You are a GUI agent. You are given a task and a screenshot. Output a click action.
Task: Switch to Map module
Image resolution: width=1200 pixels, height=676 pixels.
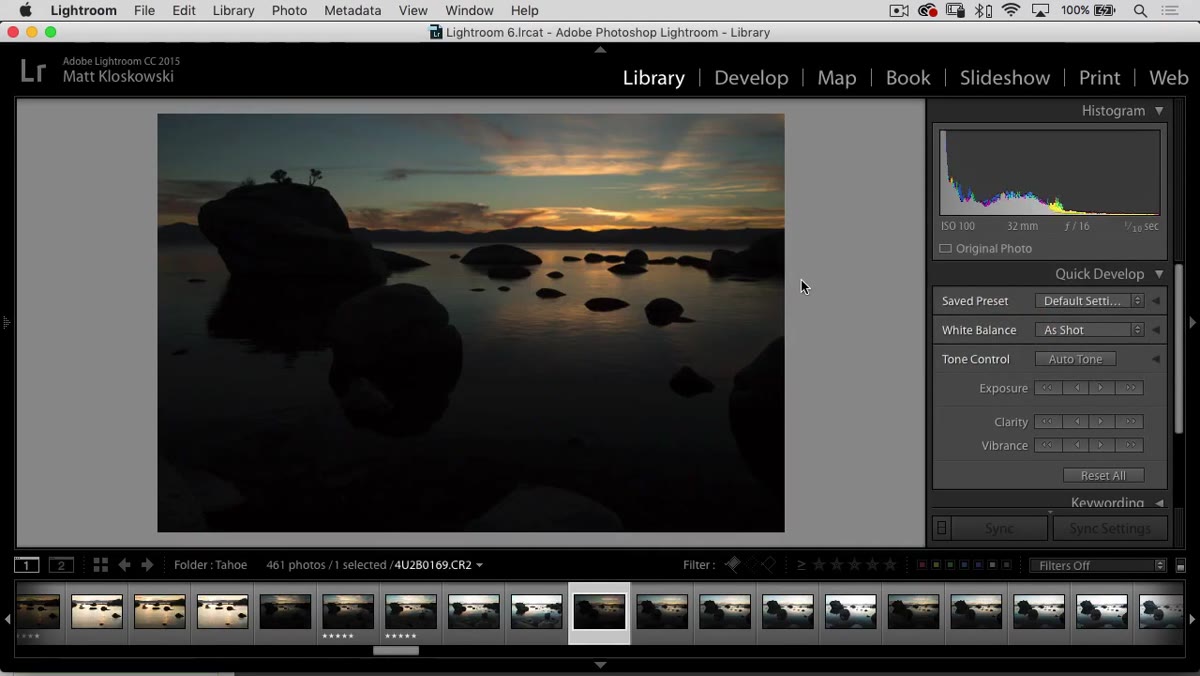point(837,78)
